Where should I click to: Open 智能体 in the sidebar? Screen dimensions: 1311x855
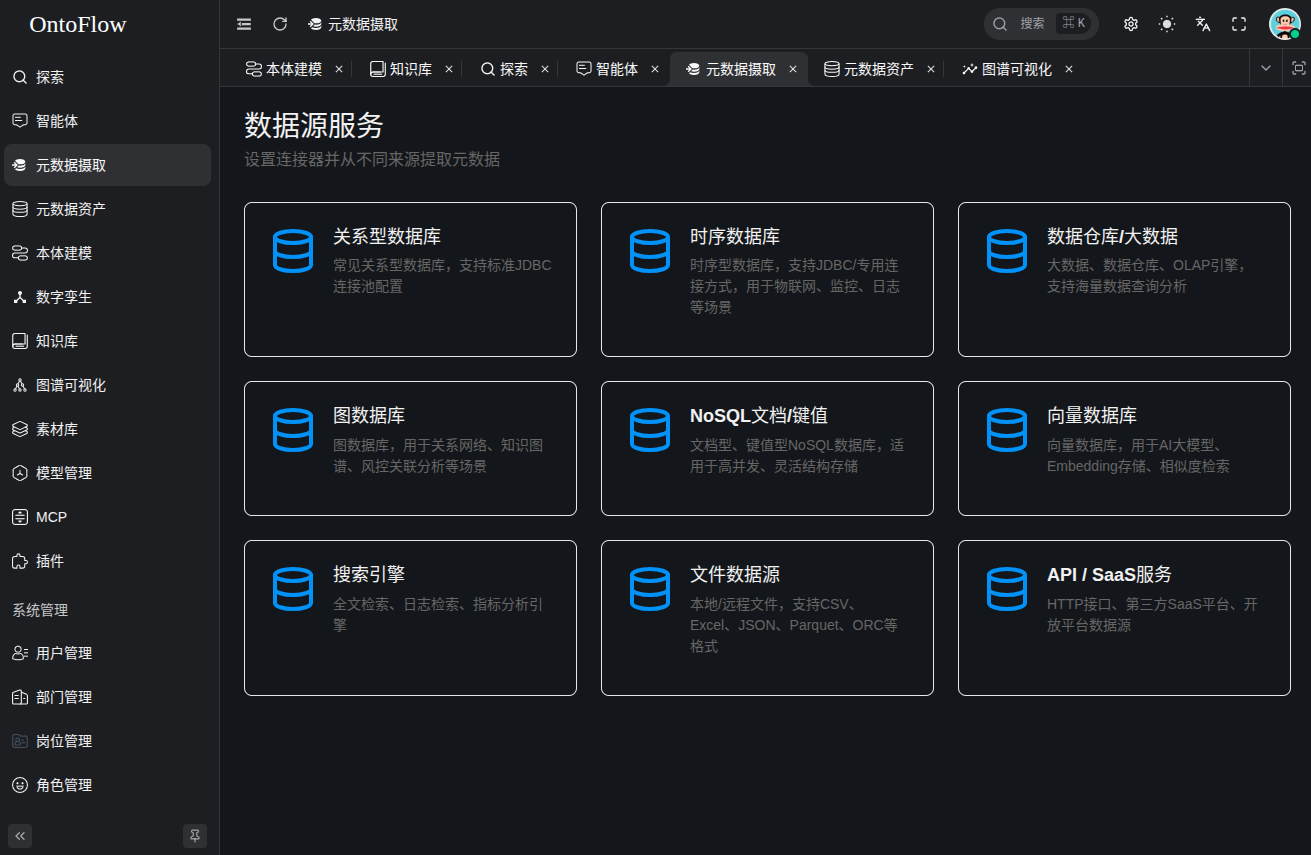click(x=107, y=121)
